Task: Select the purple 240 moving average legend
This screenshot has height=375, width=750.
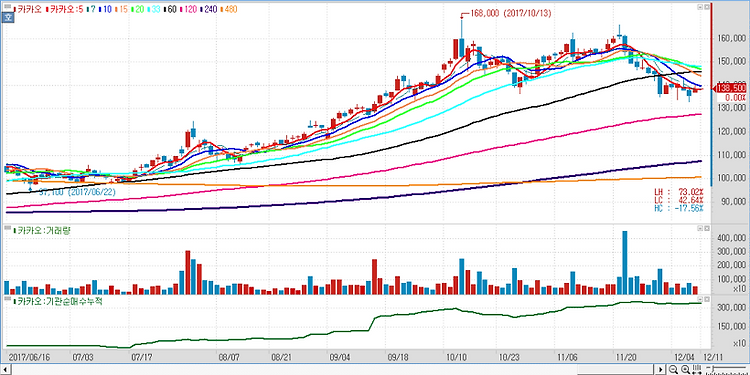Action: coord(208,9)
